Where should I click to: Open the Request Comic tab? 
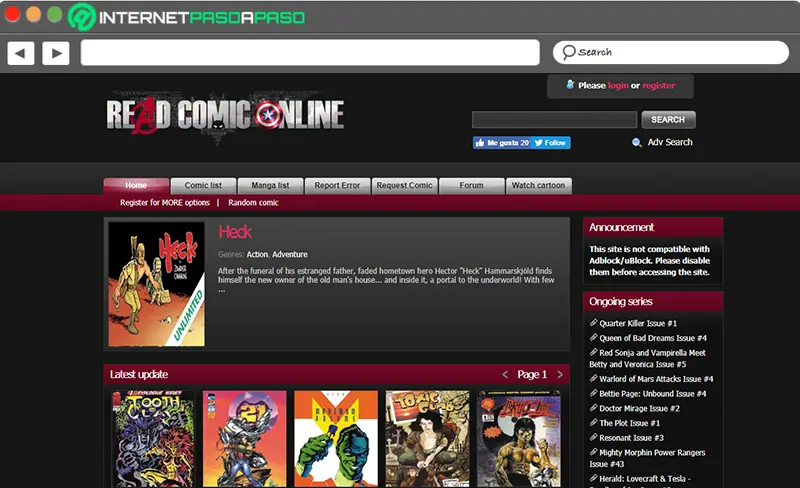click(405, 185)
